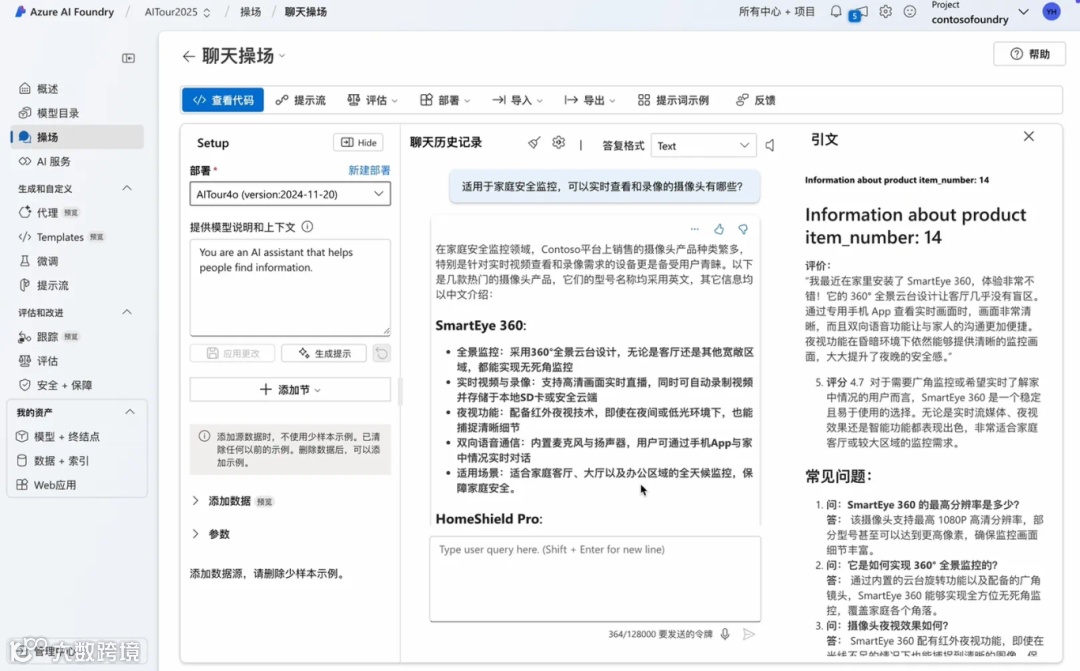
Task: Open the 评估 toolbar dropdown
Action: pos(373,100)
